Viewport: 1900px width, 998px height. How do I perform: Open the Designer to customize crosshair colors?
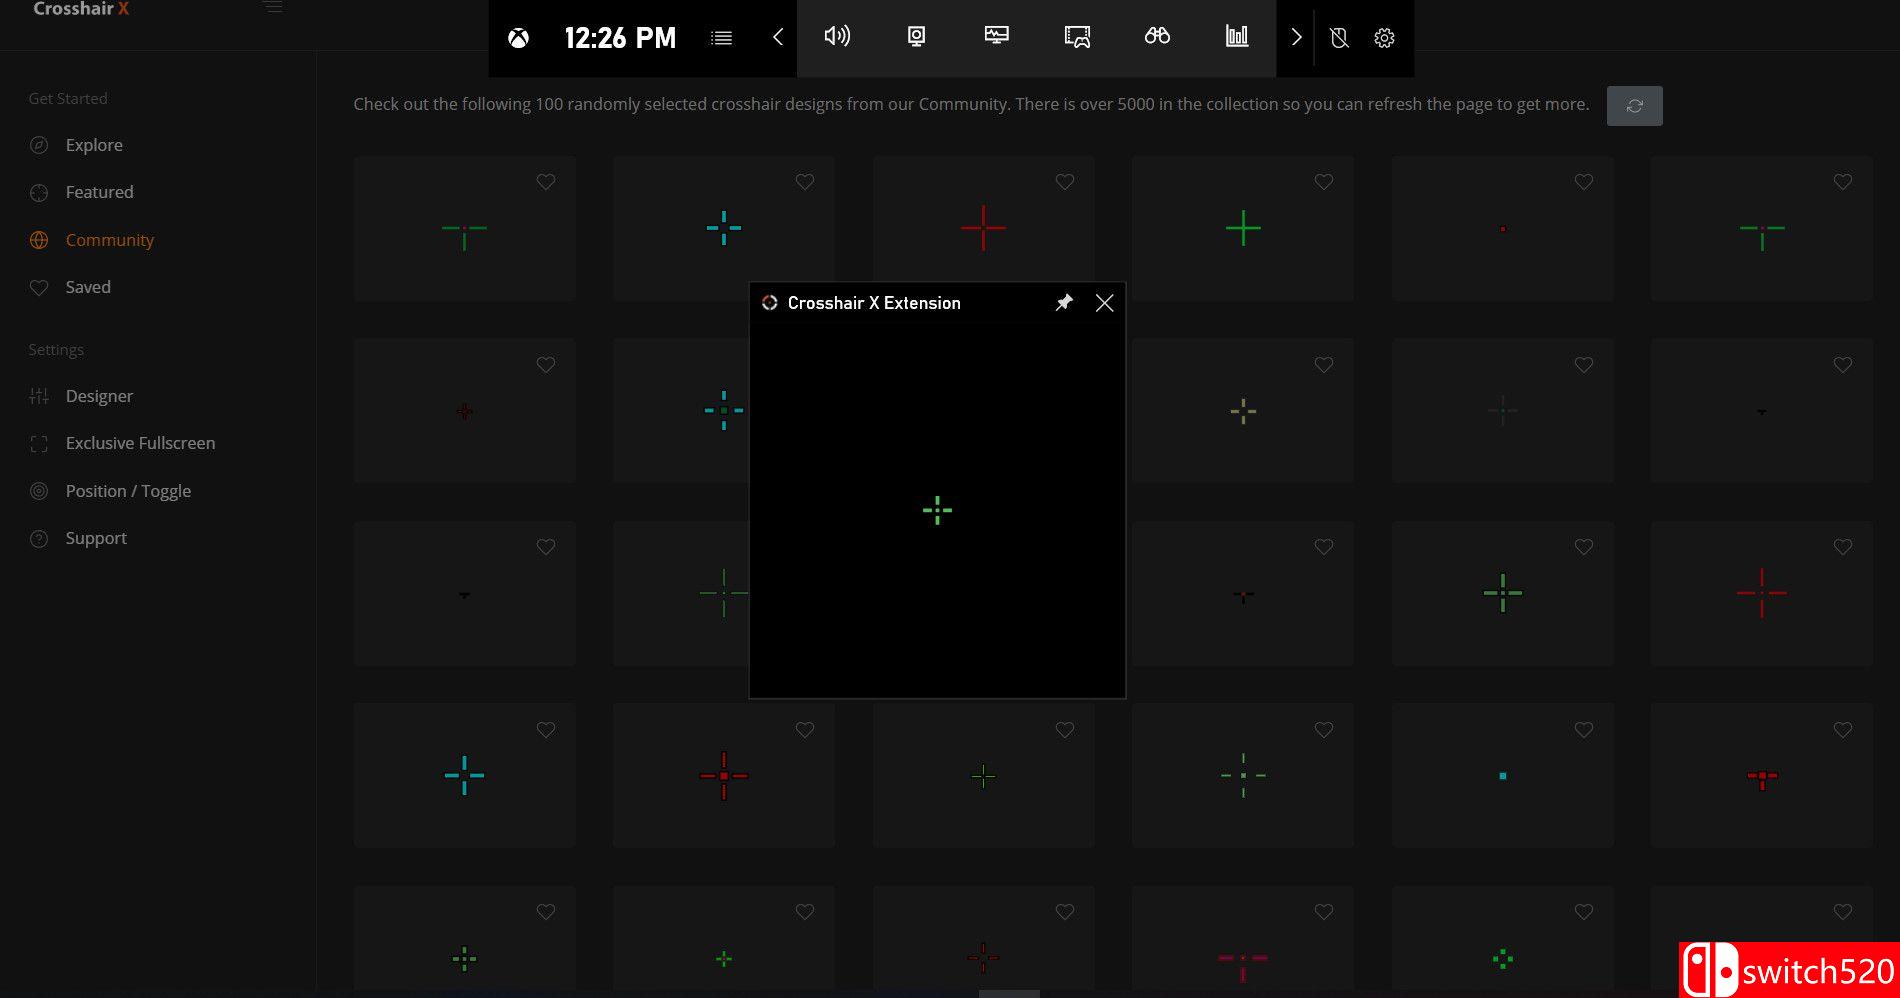tap(98, 396)
